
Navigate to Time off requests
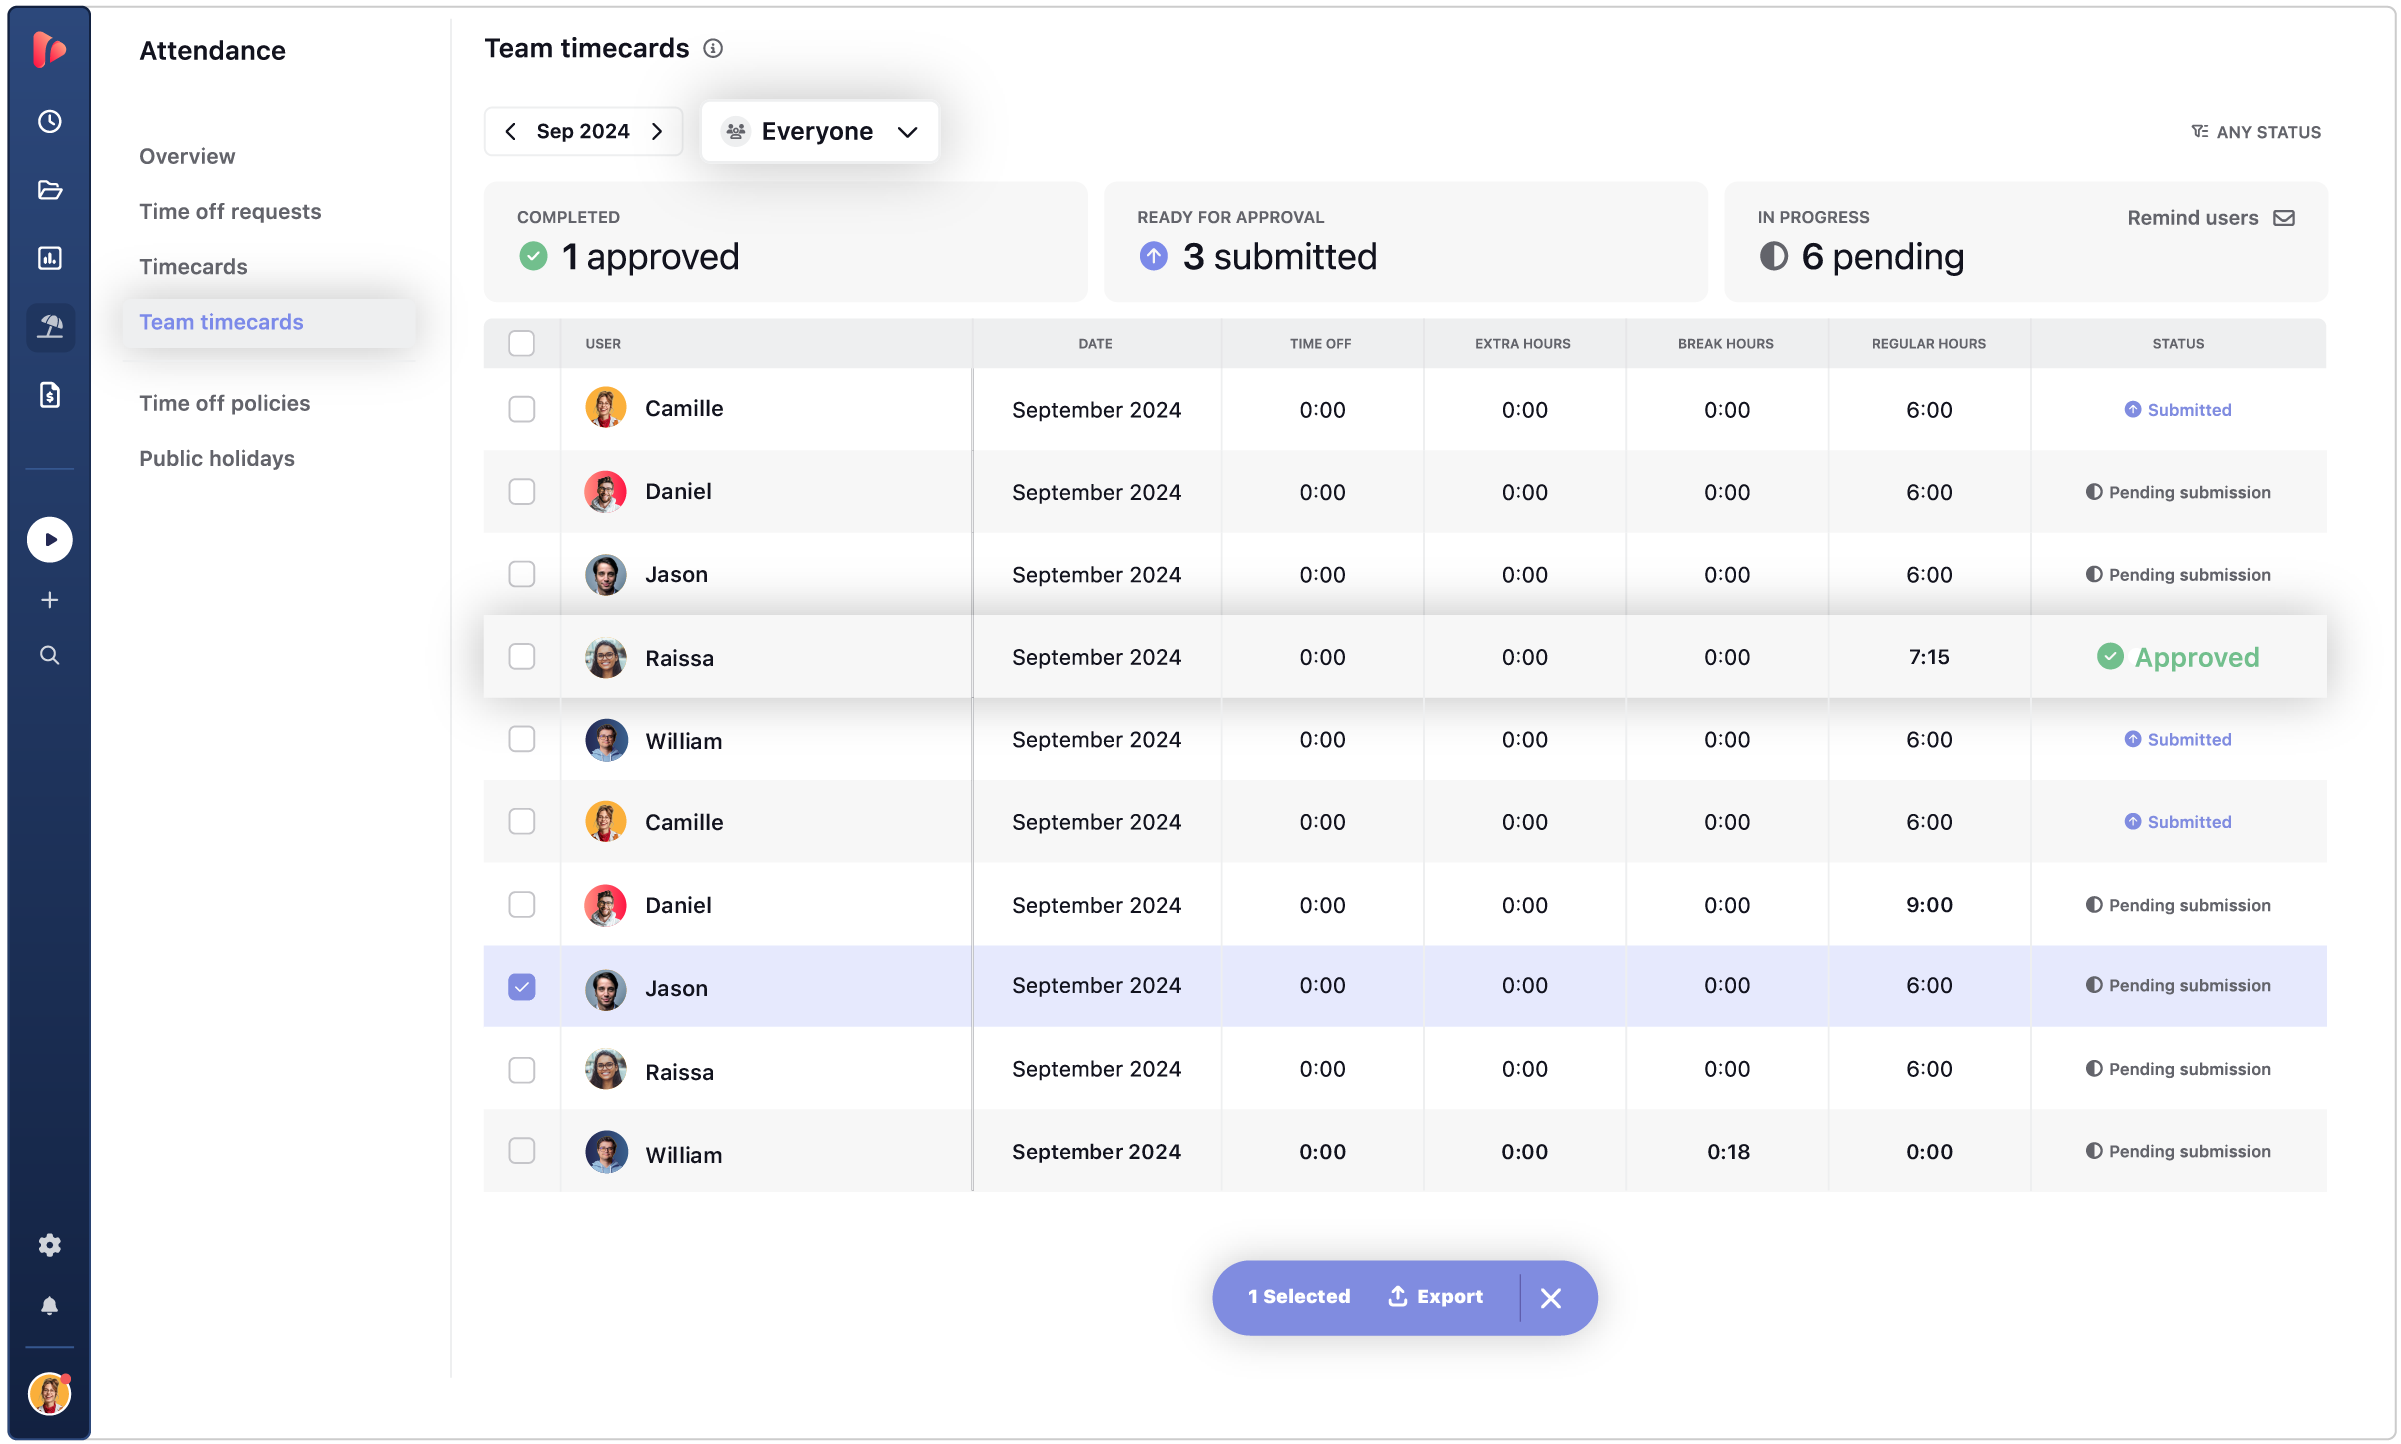(x=230, y=209)
